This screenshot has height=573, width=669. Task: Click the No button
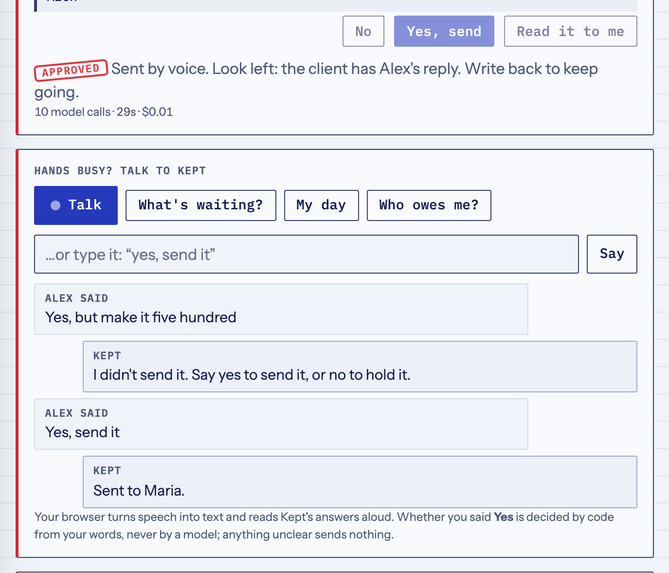[x=363, y=31]
